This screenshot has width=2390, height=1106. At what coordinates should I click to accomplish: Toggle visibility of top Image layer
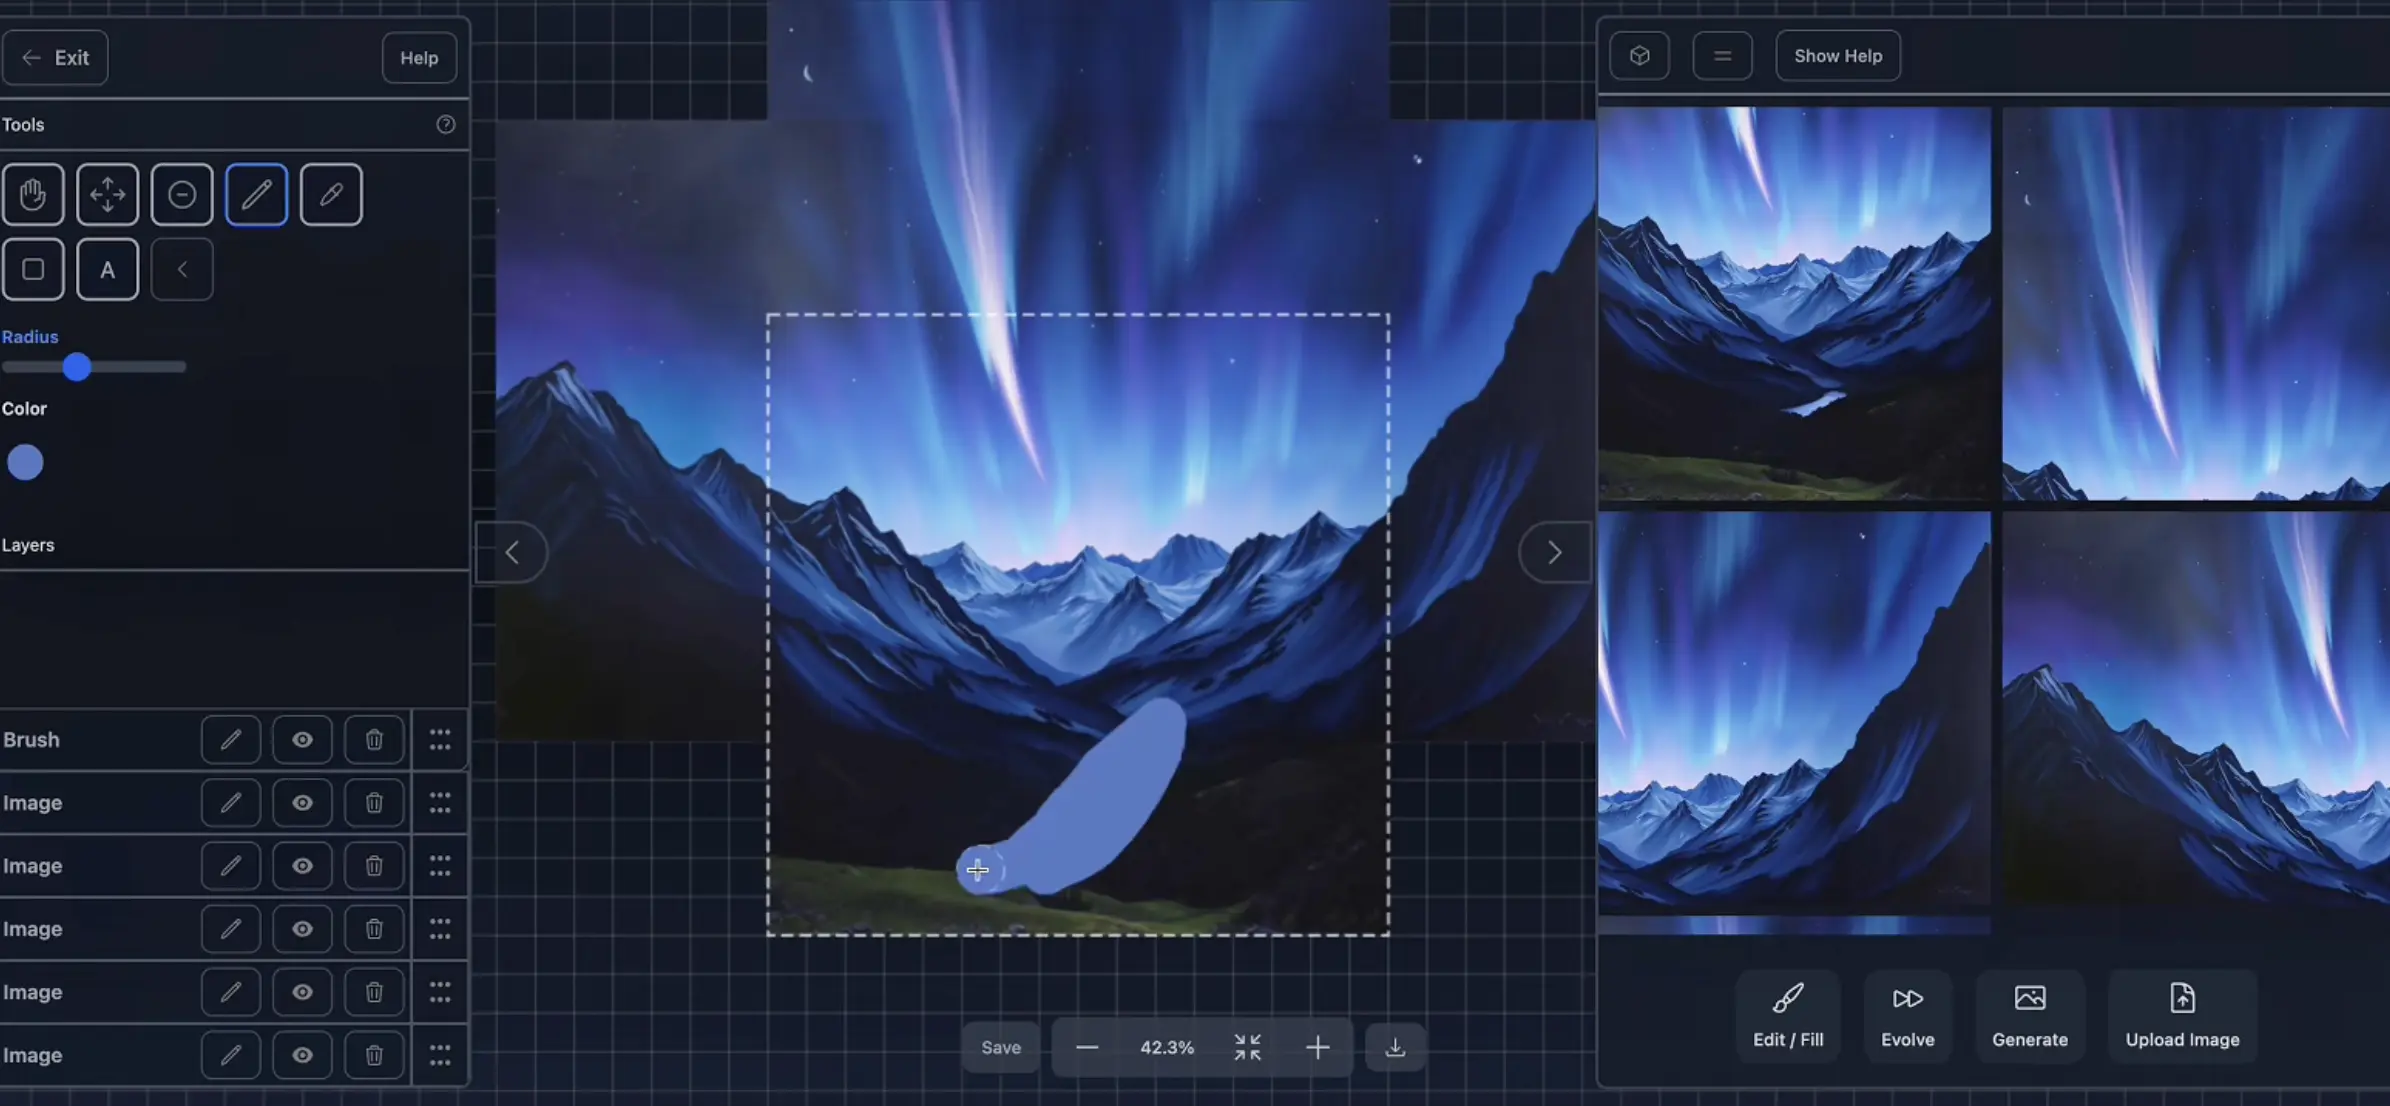(302, 803)
